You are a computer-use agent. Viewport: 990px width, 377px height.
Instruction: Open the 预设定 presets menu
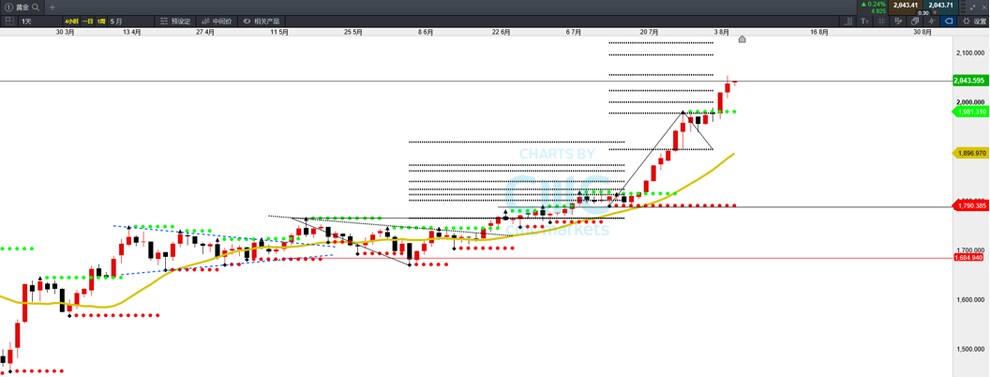[176, 21]
